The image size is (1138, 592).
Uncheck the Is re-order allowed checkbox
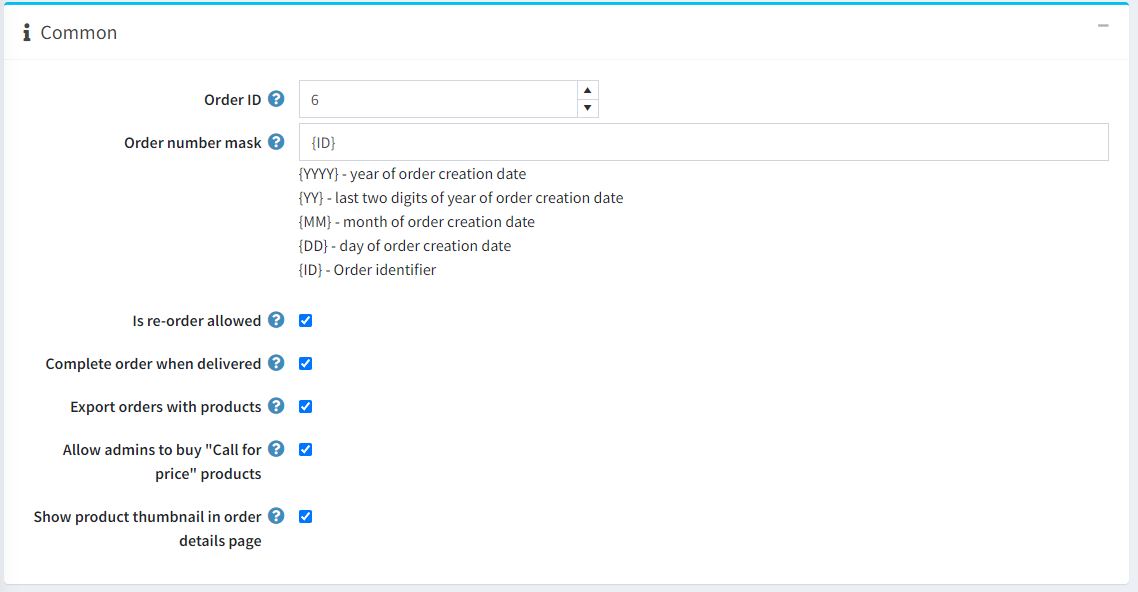[x=306, y=321]
